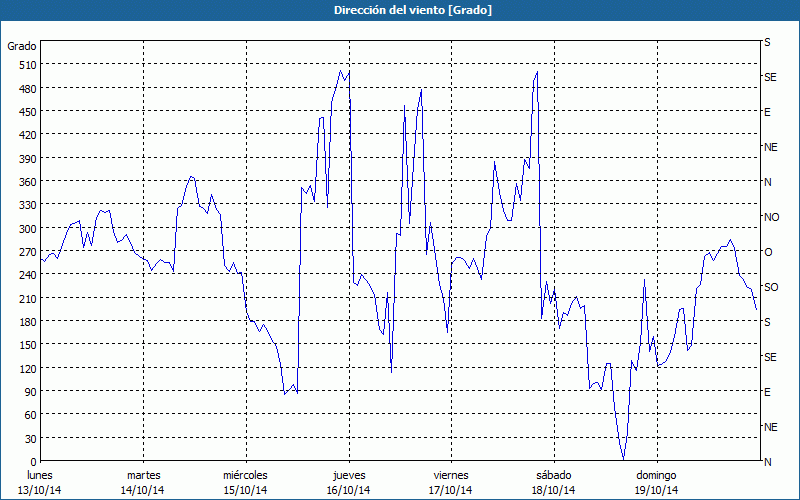Image resolution: width=800 pixels, height=500 pixels.
Task: Click the NO compass label on right axis
Action: [x=771, y=217]
